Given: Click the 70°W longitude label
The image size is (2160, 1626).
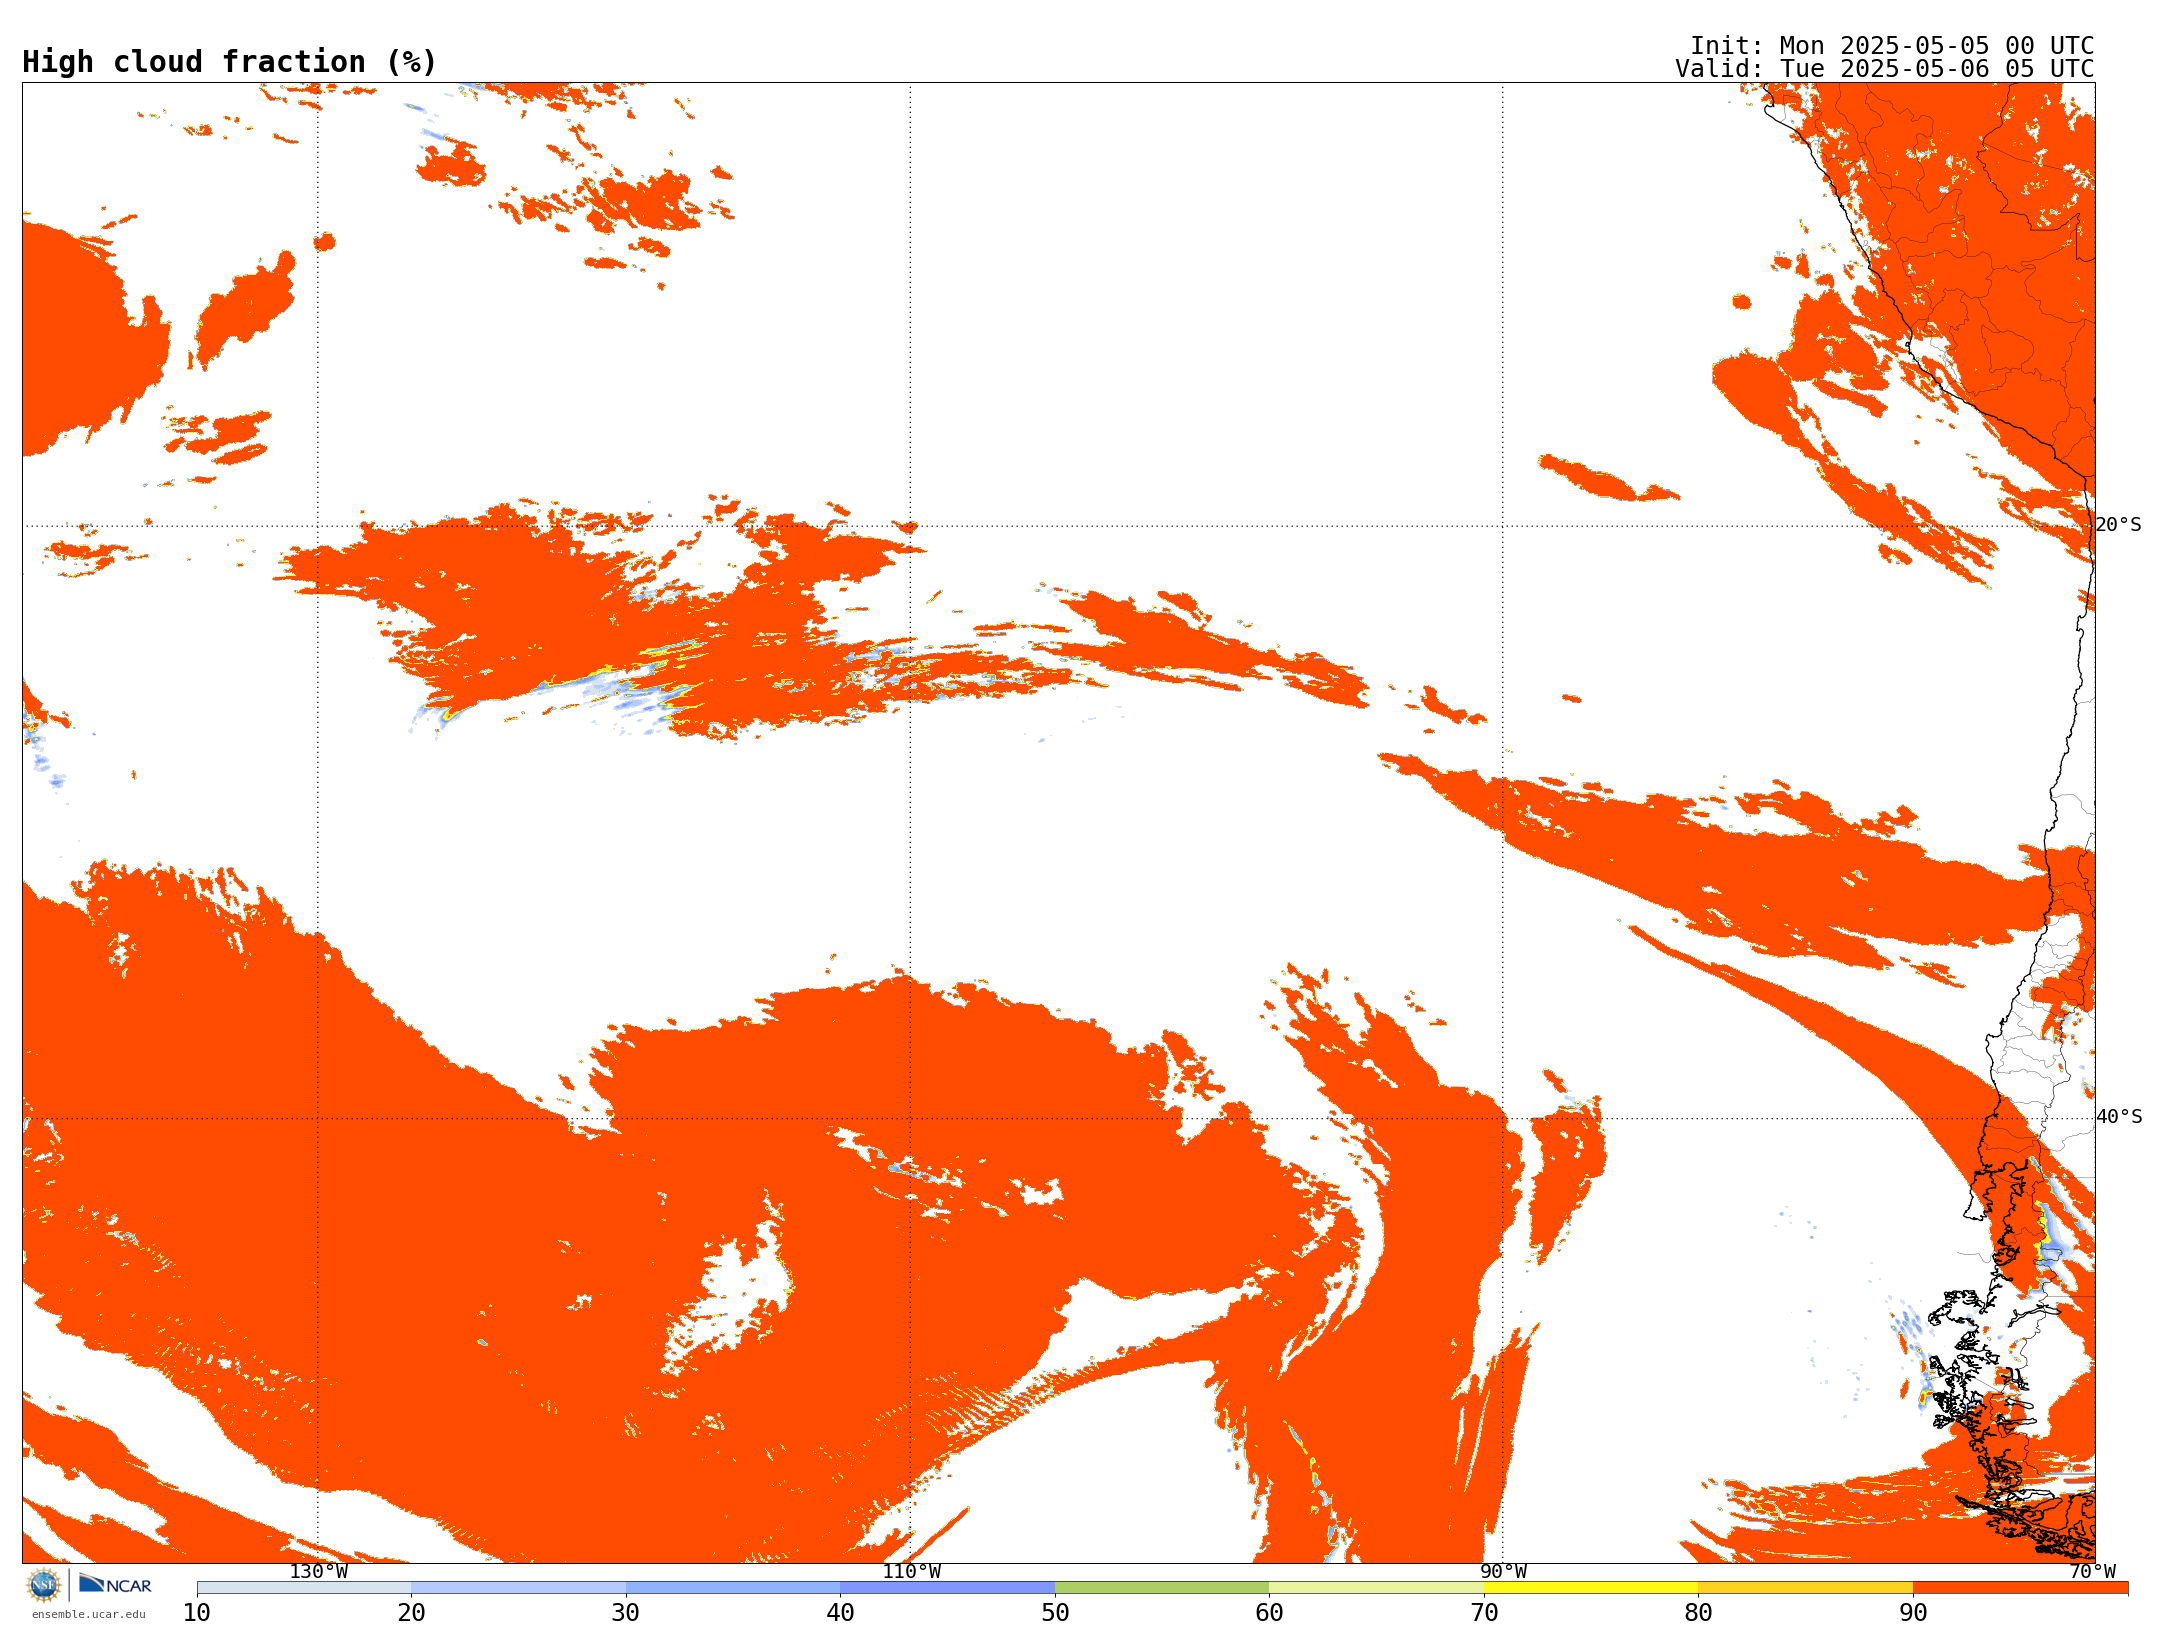Looking at the screenshot, I should [x=2092, y=1571].
